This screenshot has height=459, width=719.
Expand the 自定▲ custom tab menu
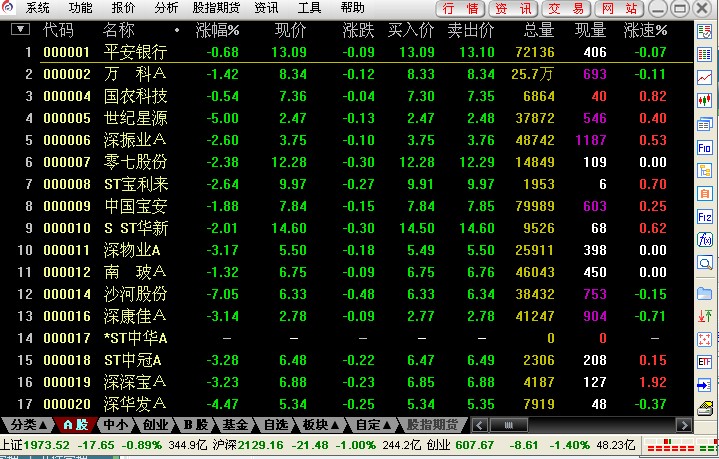coord(373,425)
